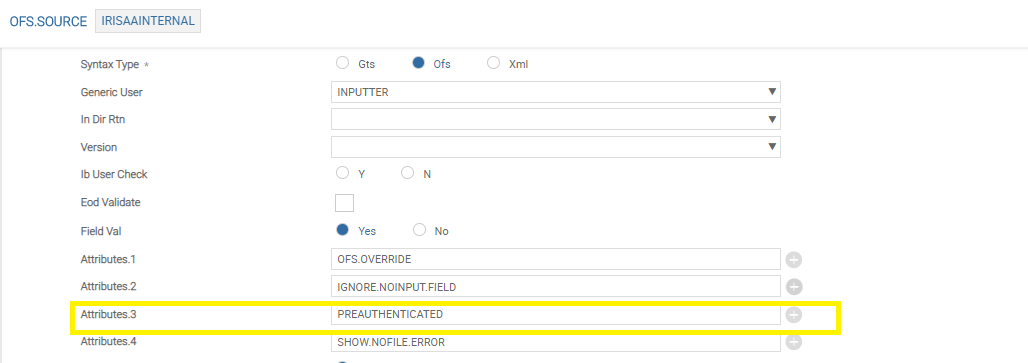
Task: Select the Xml syntax type option
Action: click(x=494, y=64)
